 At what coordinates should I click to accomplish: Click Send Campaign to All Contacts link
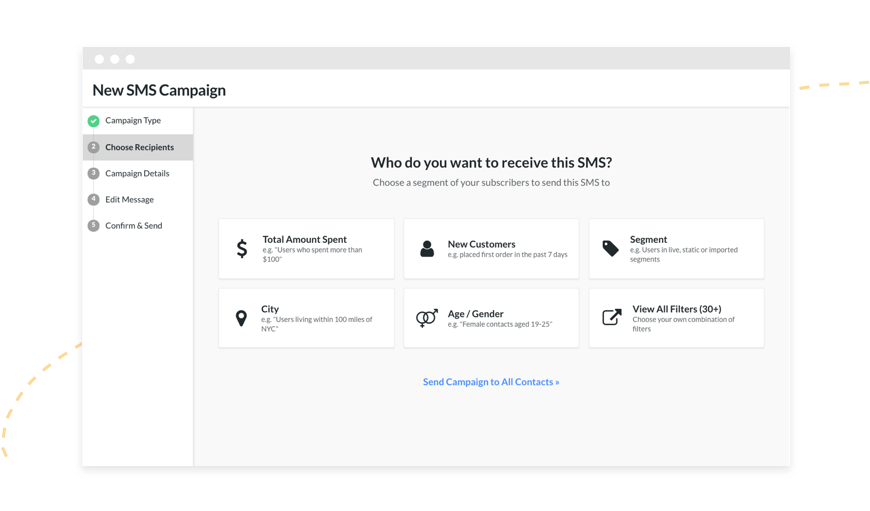point(491,382)
